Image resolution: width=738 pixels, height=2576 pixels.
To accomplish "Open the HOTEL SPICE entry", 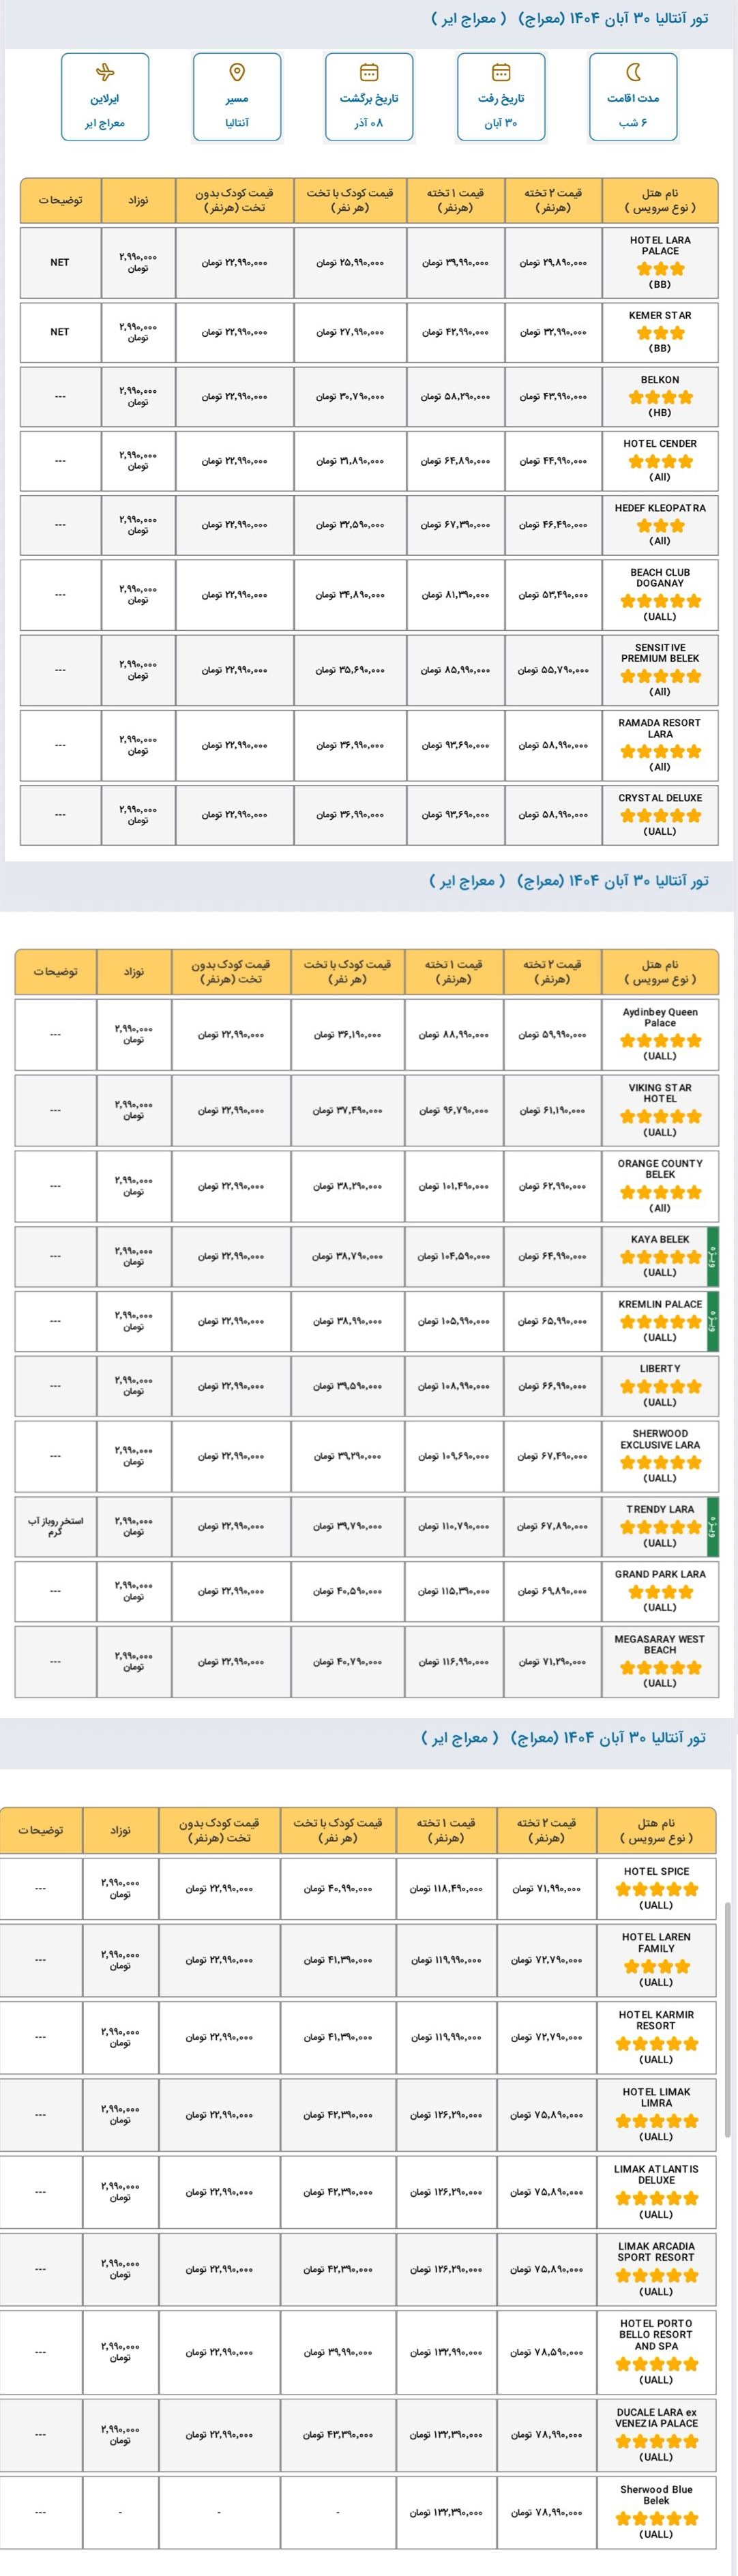I will tap(656, 1871).
